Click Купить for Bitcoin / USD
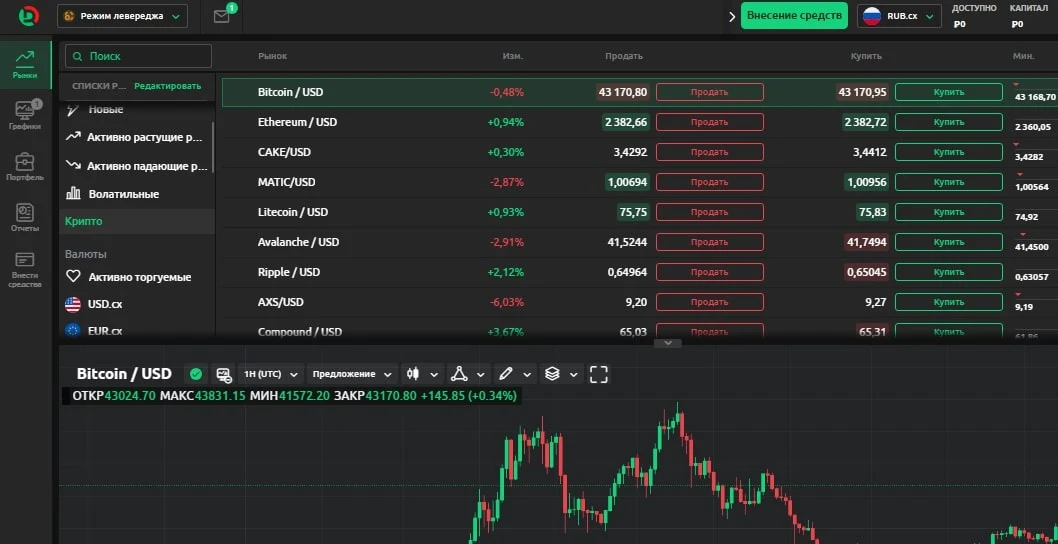 (949, 92)
